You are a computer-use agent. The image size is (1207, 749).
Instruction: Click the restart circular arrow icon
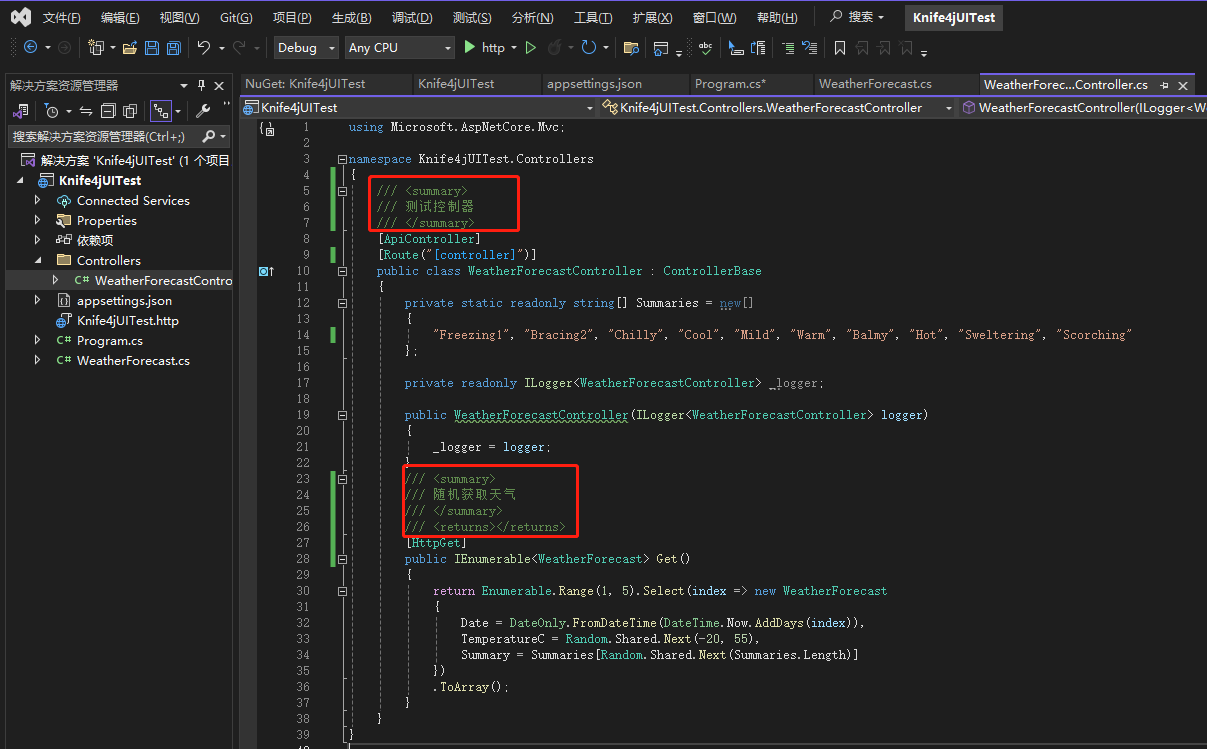(x=588, y=47)
